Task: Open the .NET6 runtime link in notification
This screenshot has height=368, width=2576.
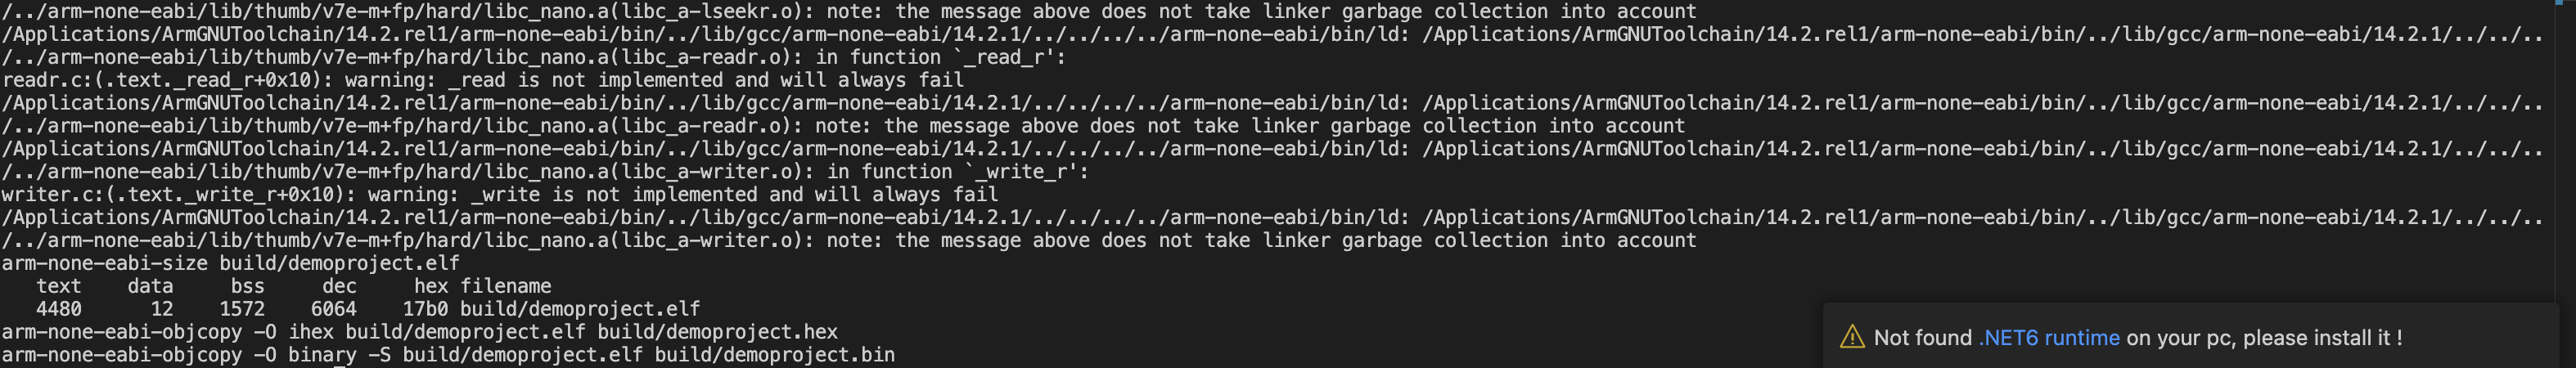Action: tap(2048, 338)
